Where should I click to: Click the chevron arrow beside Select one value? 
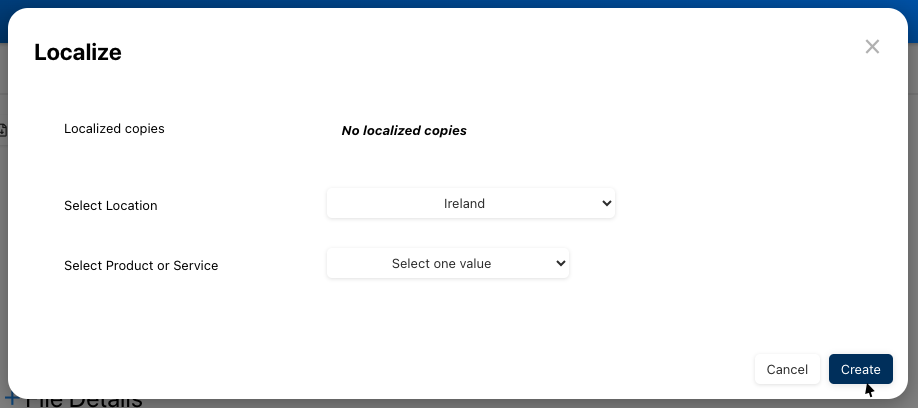[x=560, y=264]
